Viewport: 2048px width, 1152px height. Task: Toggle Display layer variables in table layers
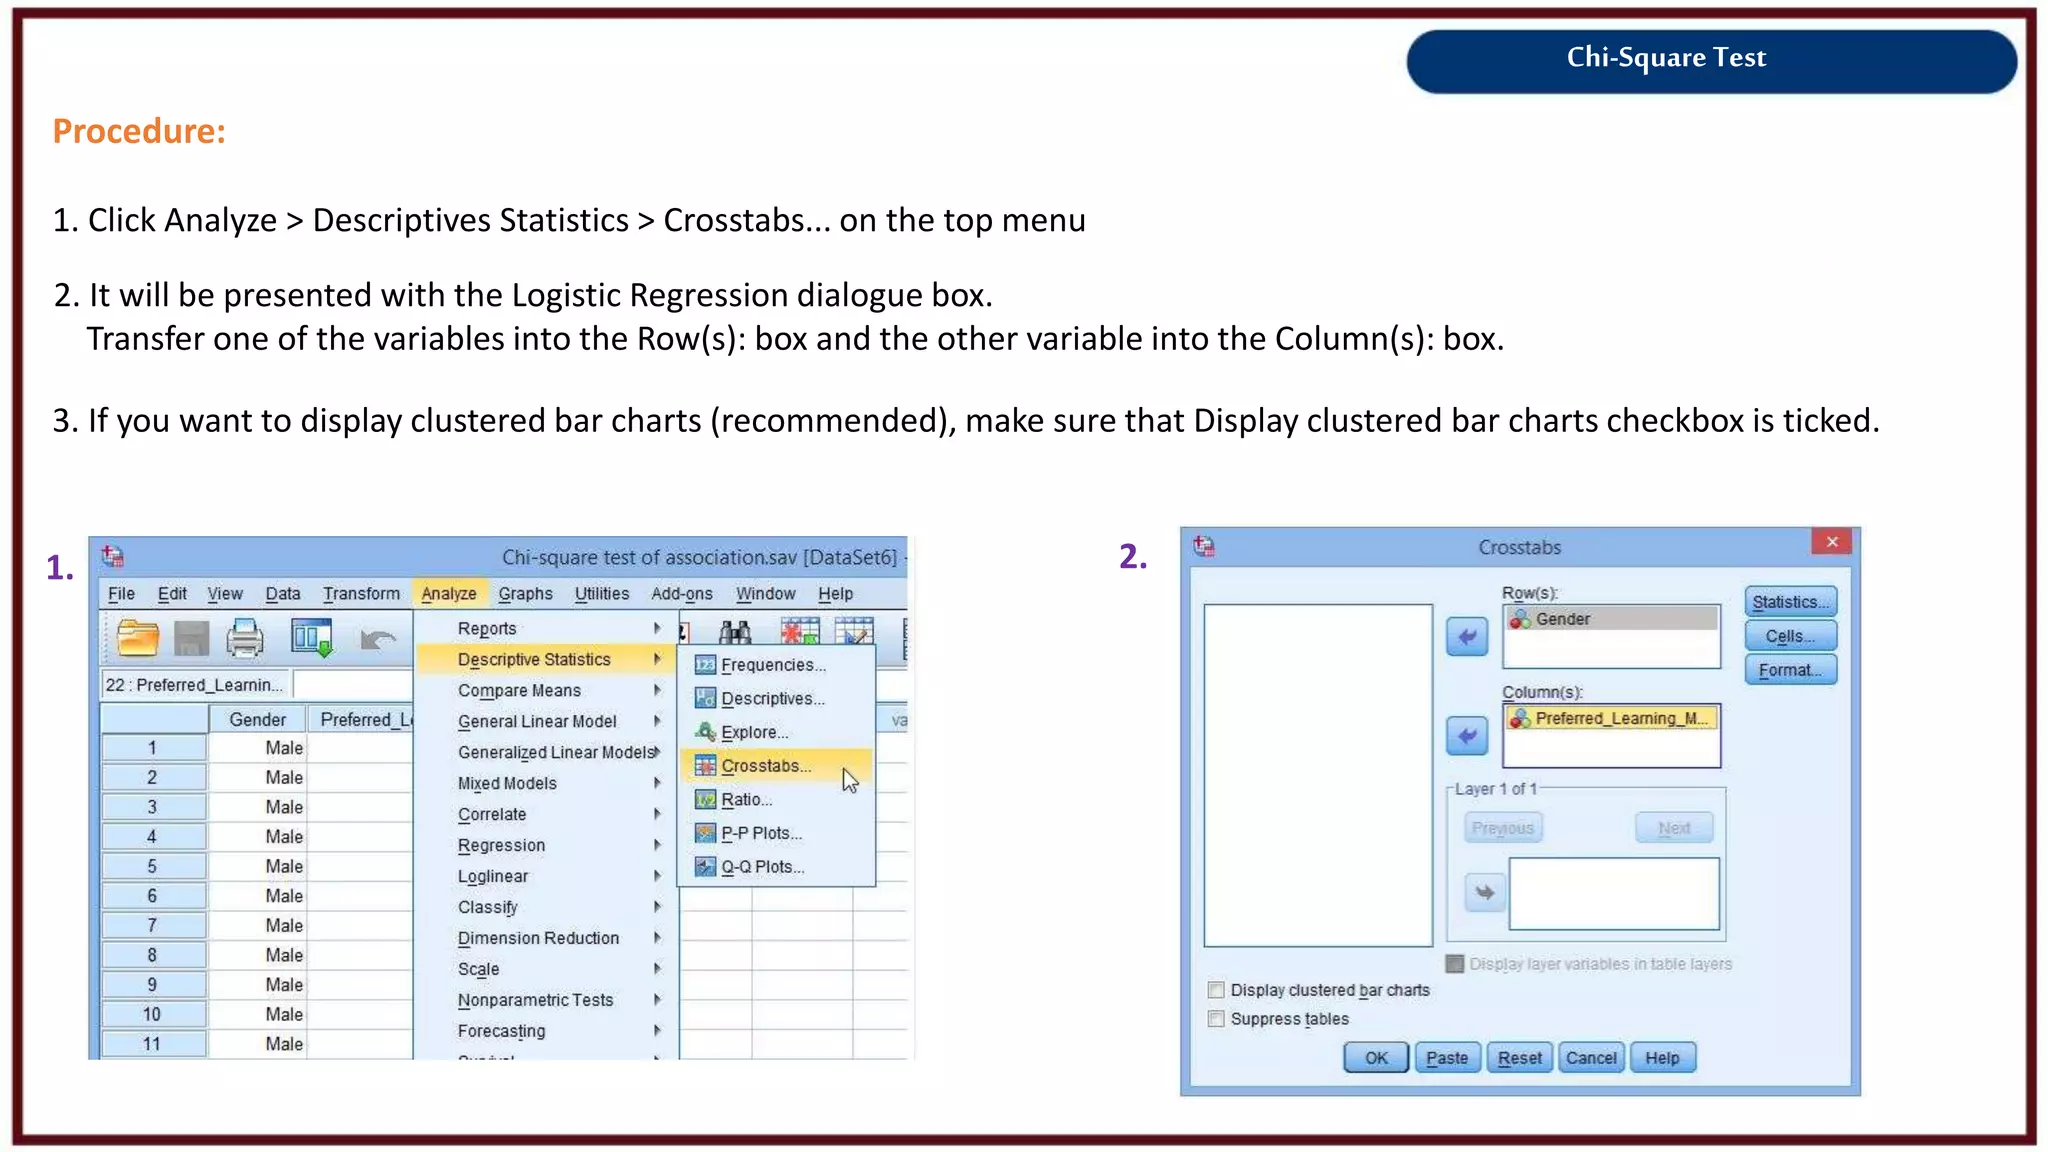coord(1455,964)
